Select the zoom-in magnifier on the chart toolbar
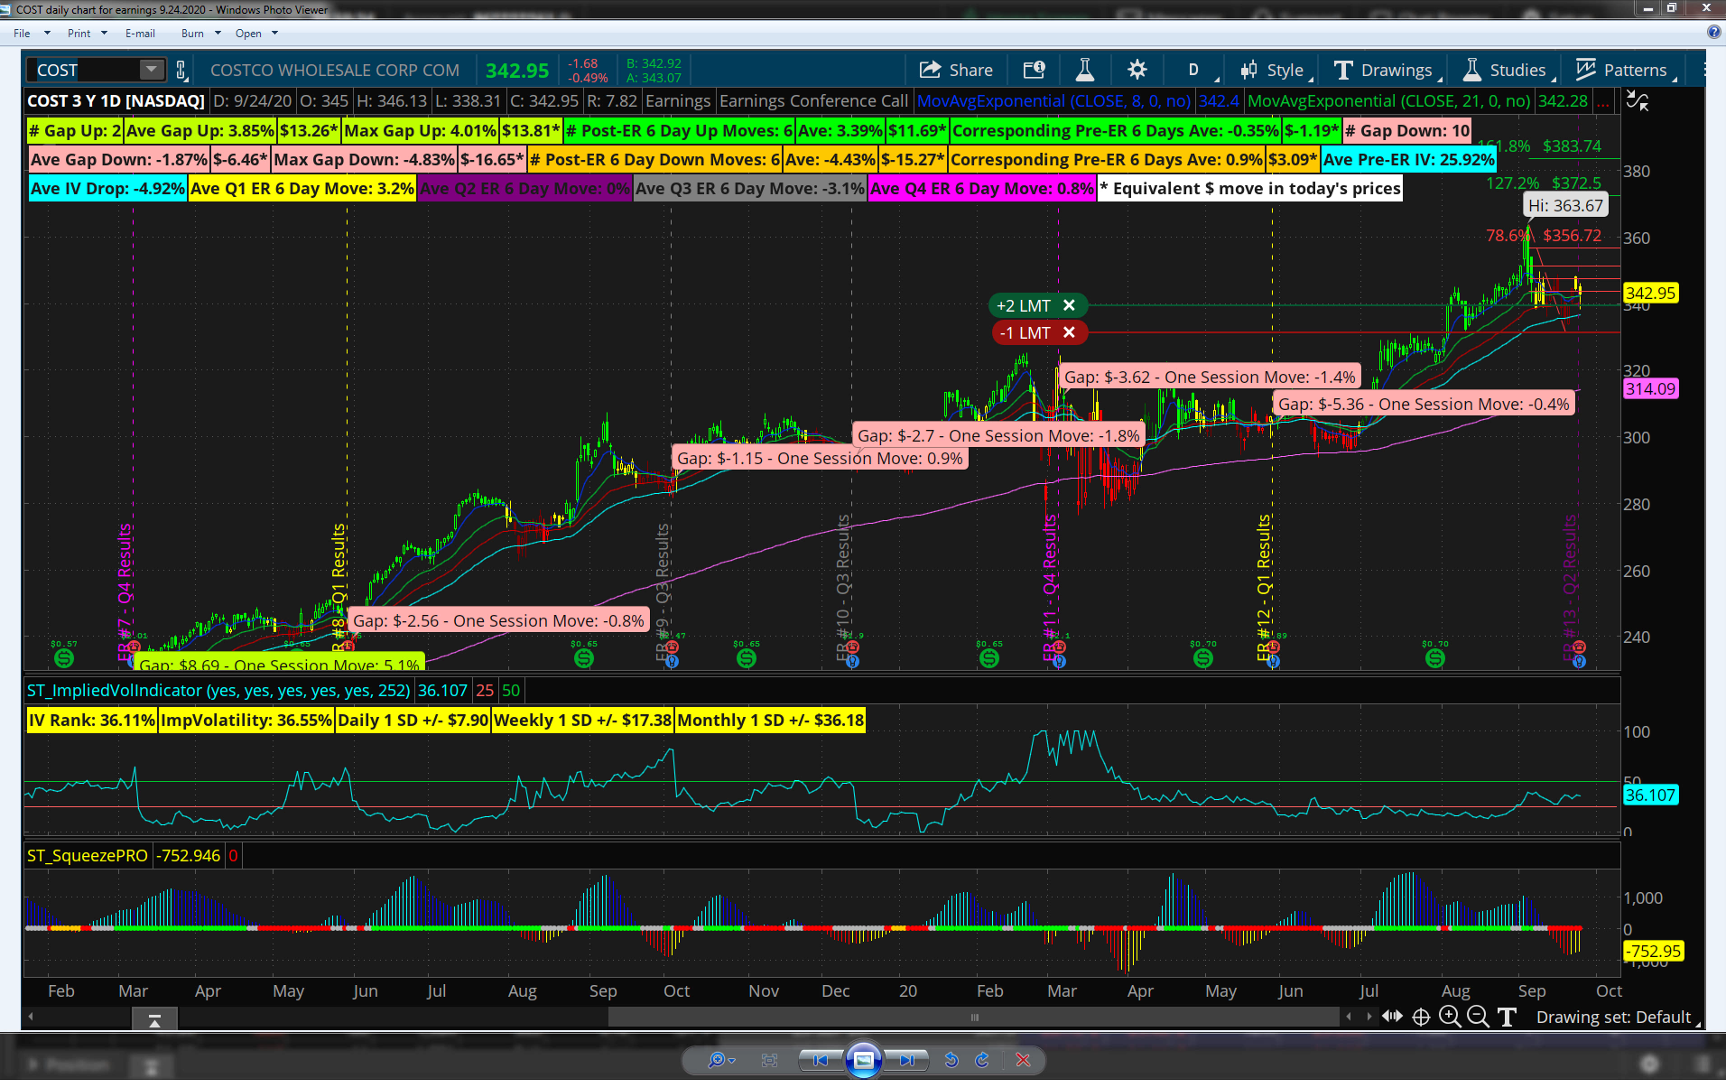This screenshot has height=1080, width=1726. pos(1450,1016)
